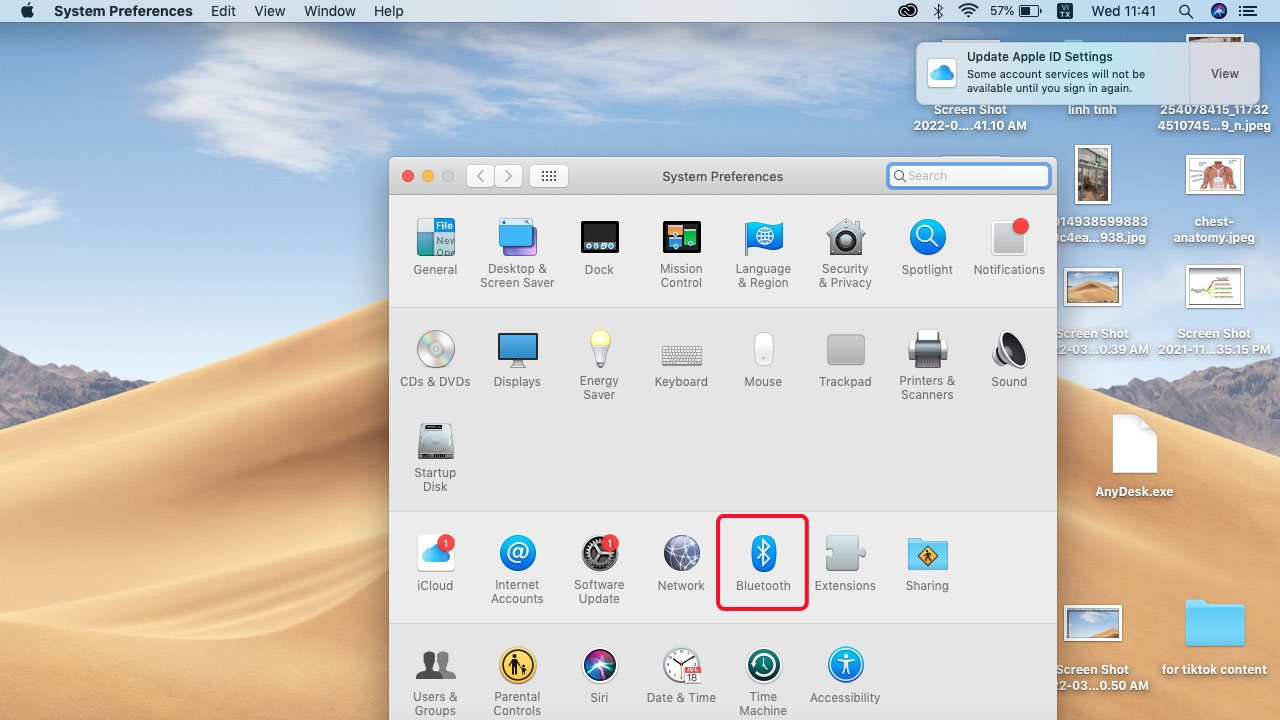The width and height of the screenshot is (1280, 720).
Task: Click the Bluetooth menu bar icon
Action: 938,11
